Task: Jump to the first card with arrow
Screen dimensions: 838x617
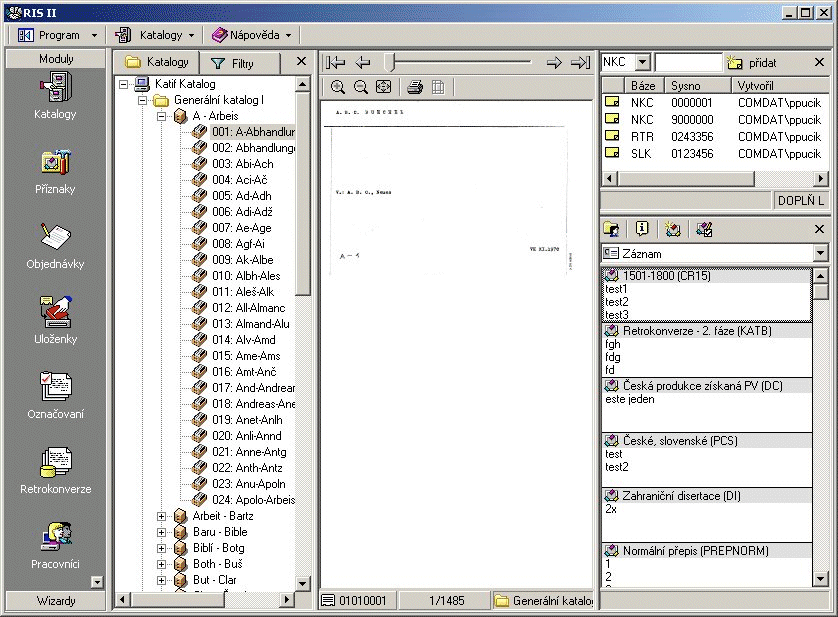Action: click(335, 63)
